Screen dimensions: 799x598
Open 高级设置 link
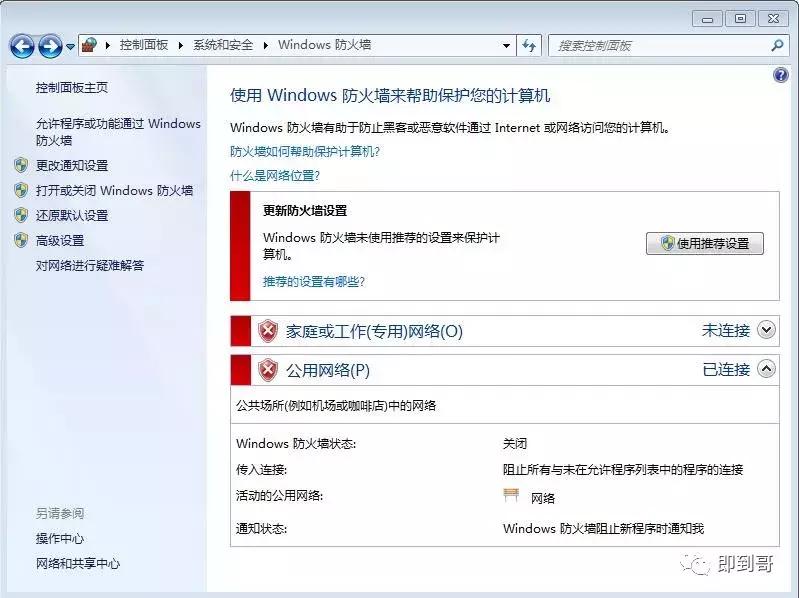click(60, 240)
